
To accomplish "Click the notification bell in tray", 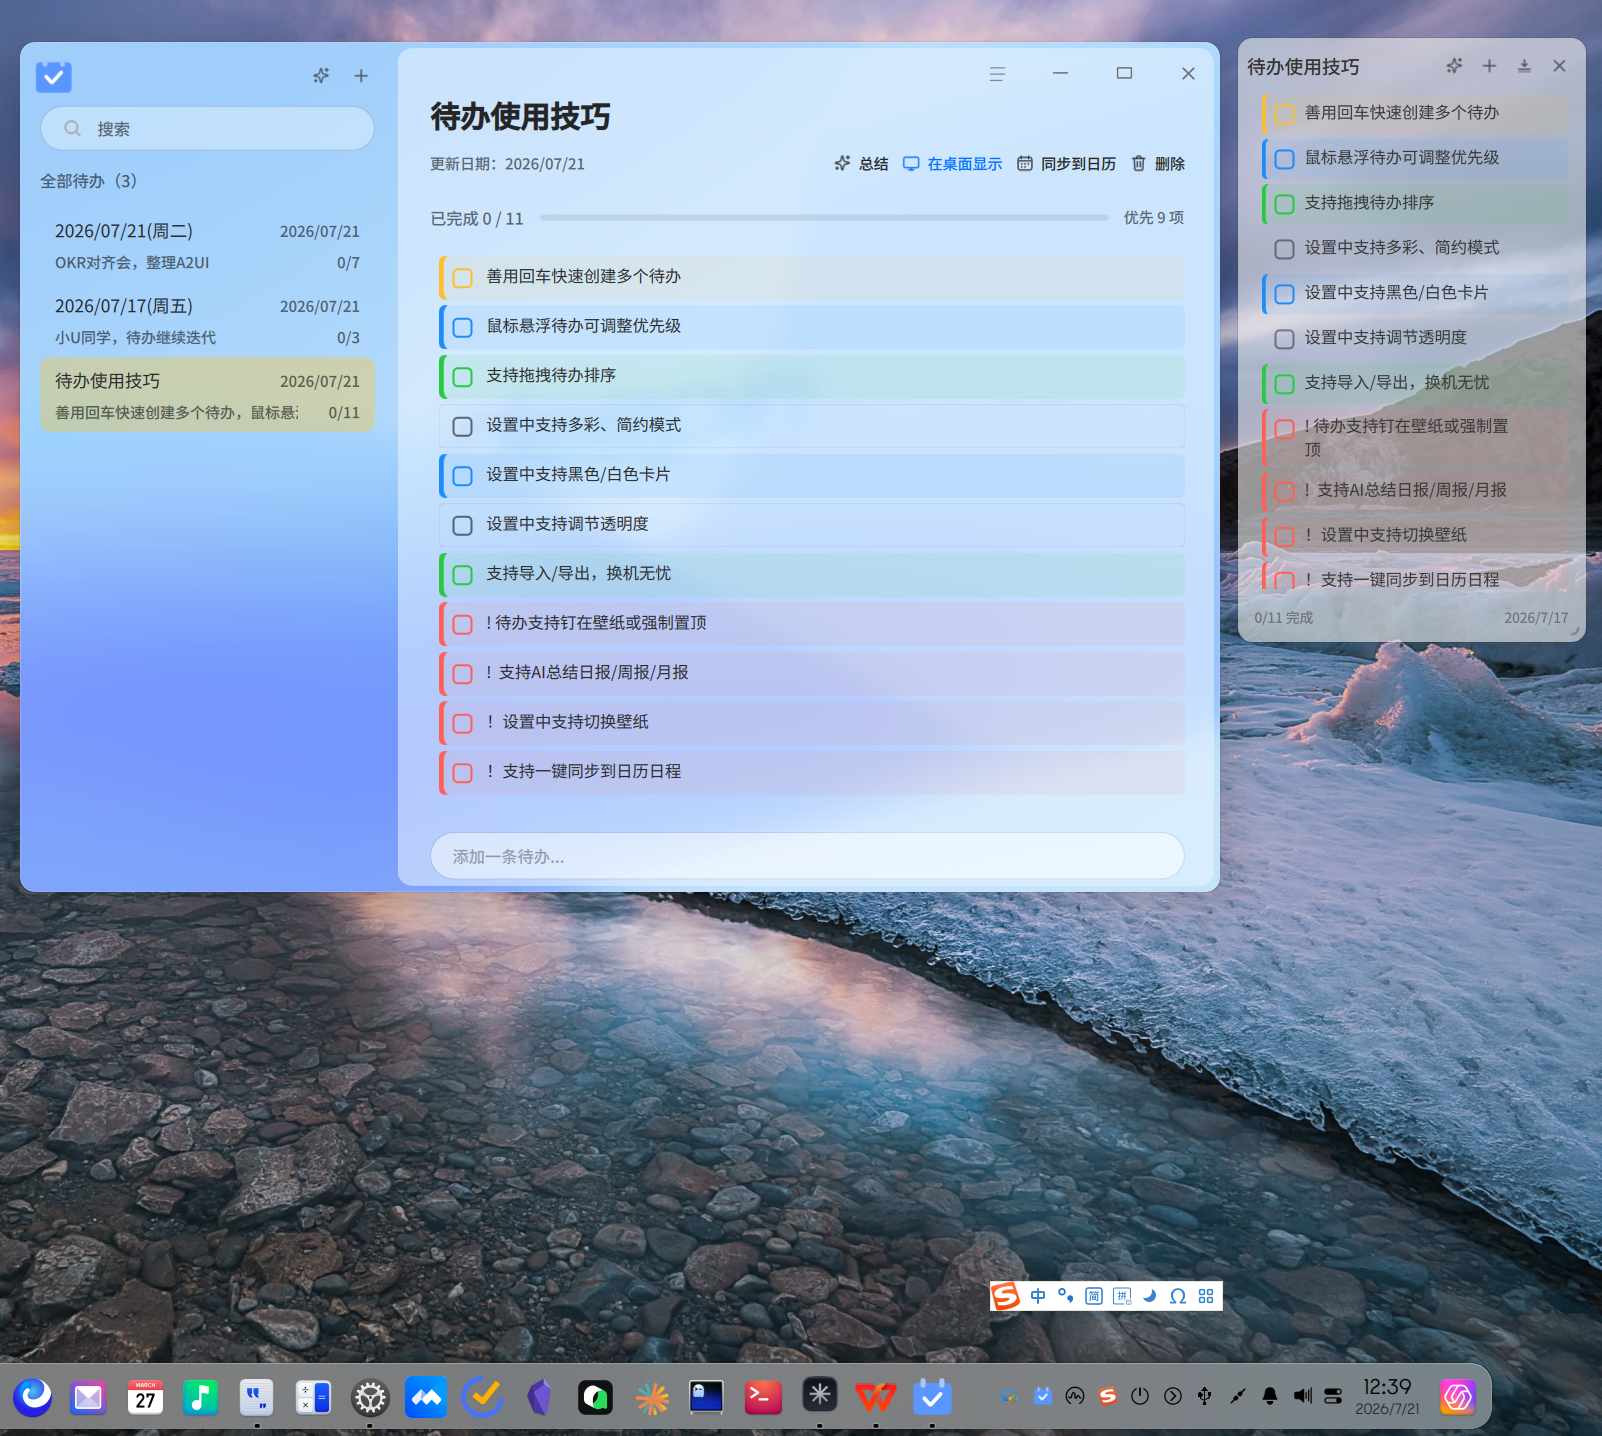I will 1270,1396.
